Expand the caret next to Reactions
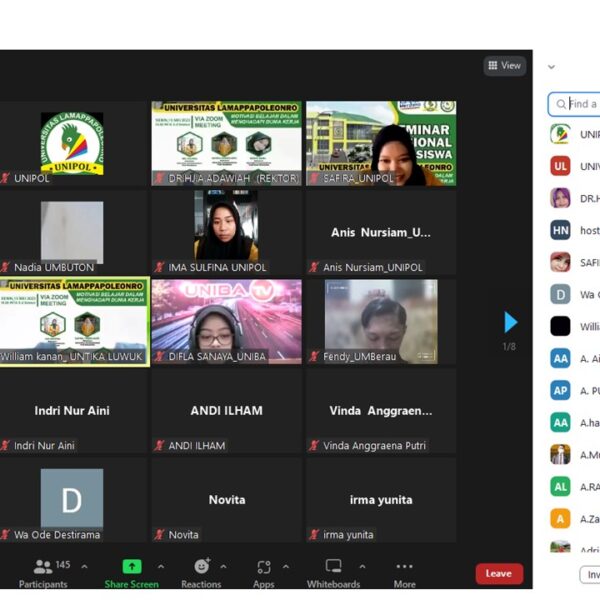 point(222,567)
